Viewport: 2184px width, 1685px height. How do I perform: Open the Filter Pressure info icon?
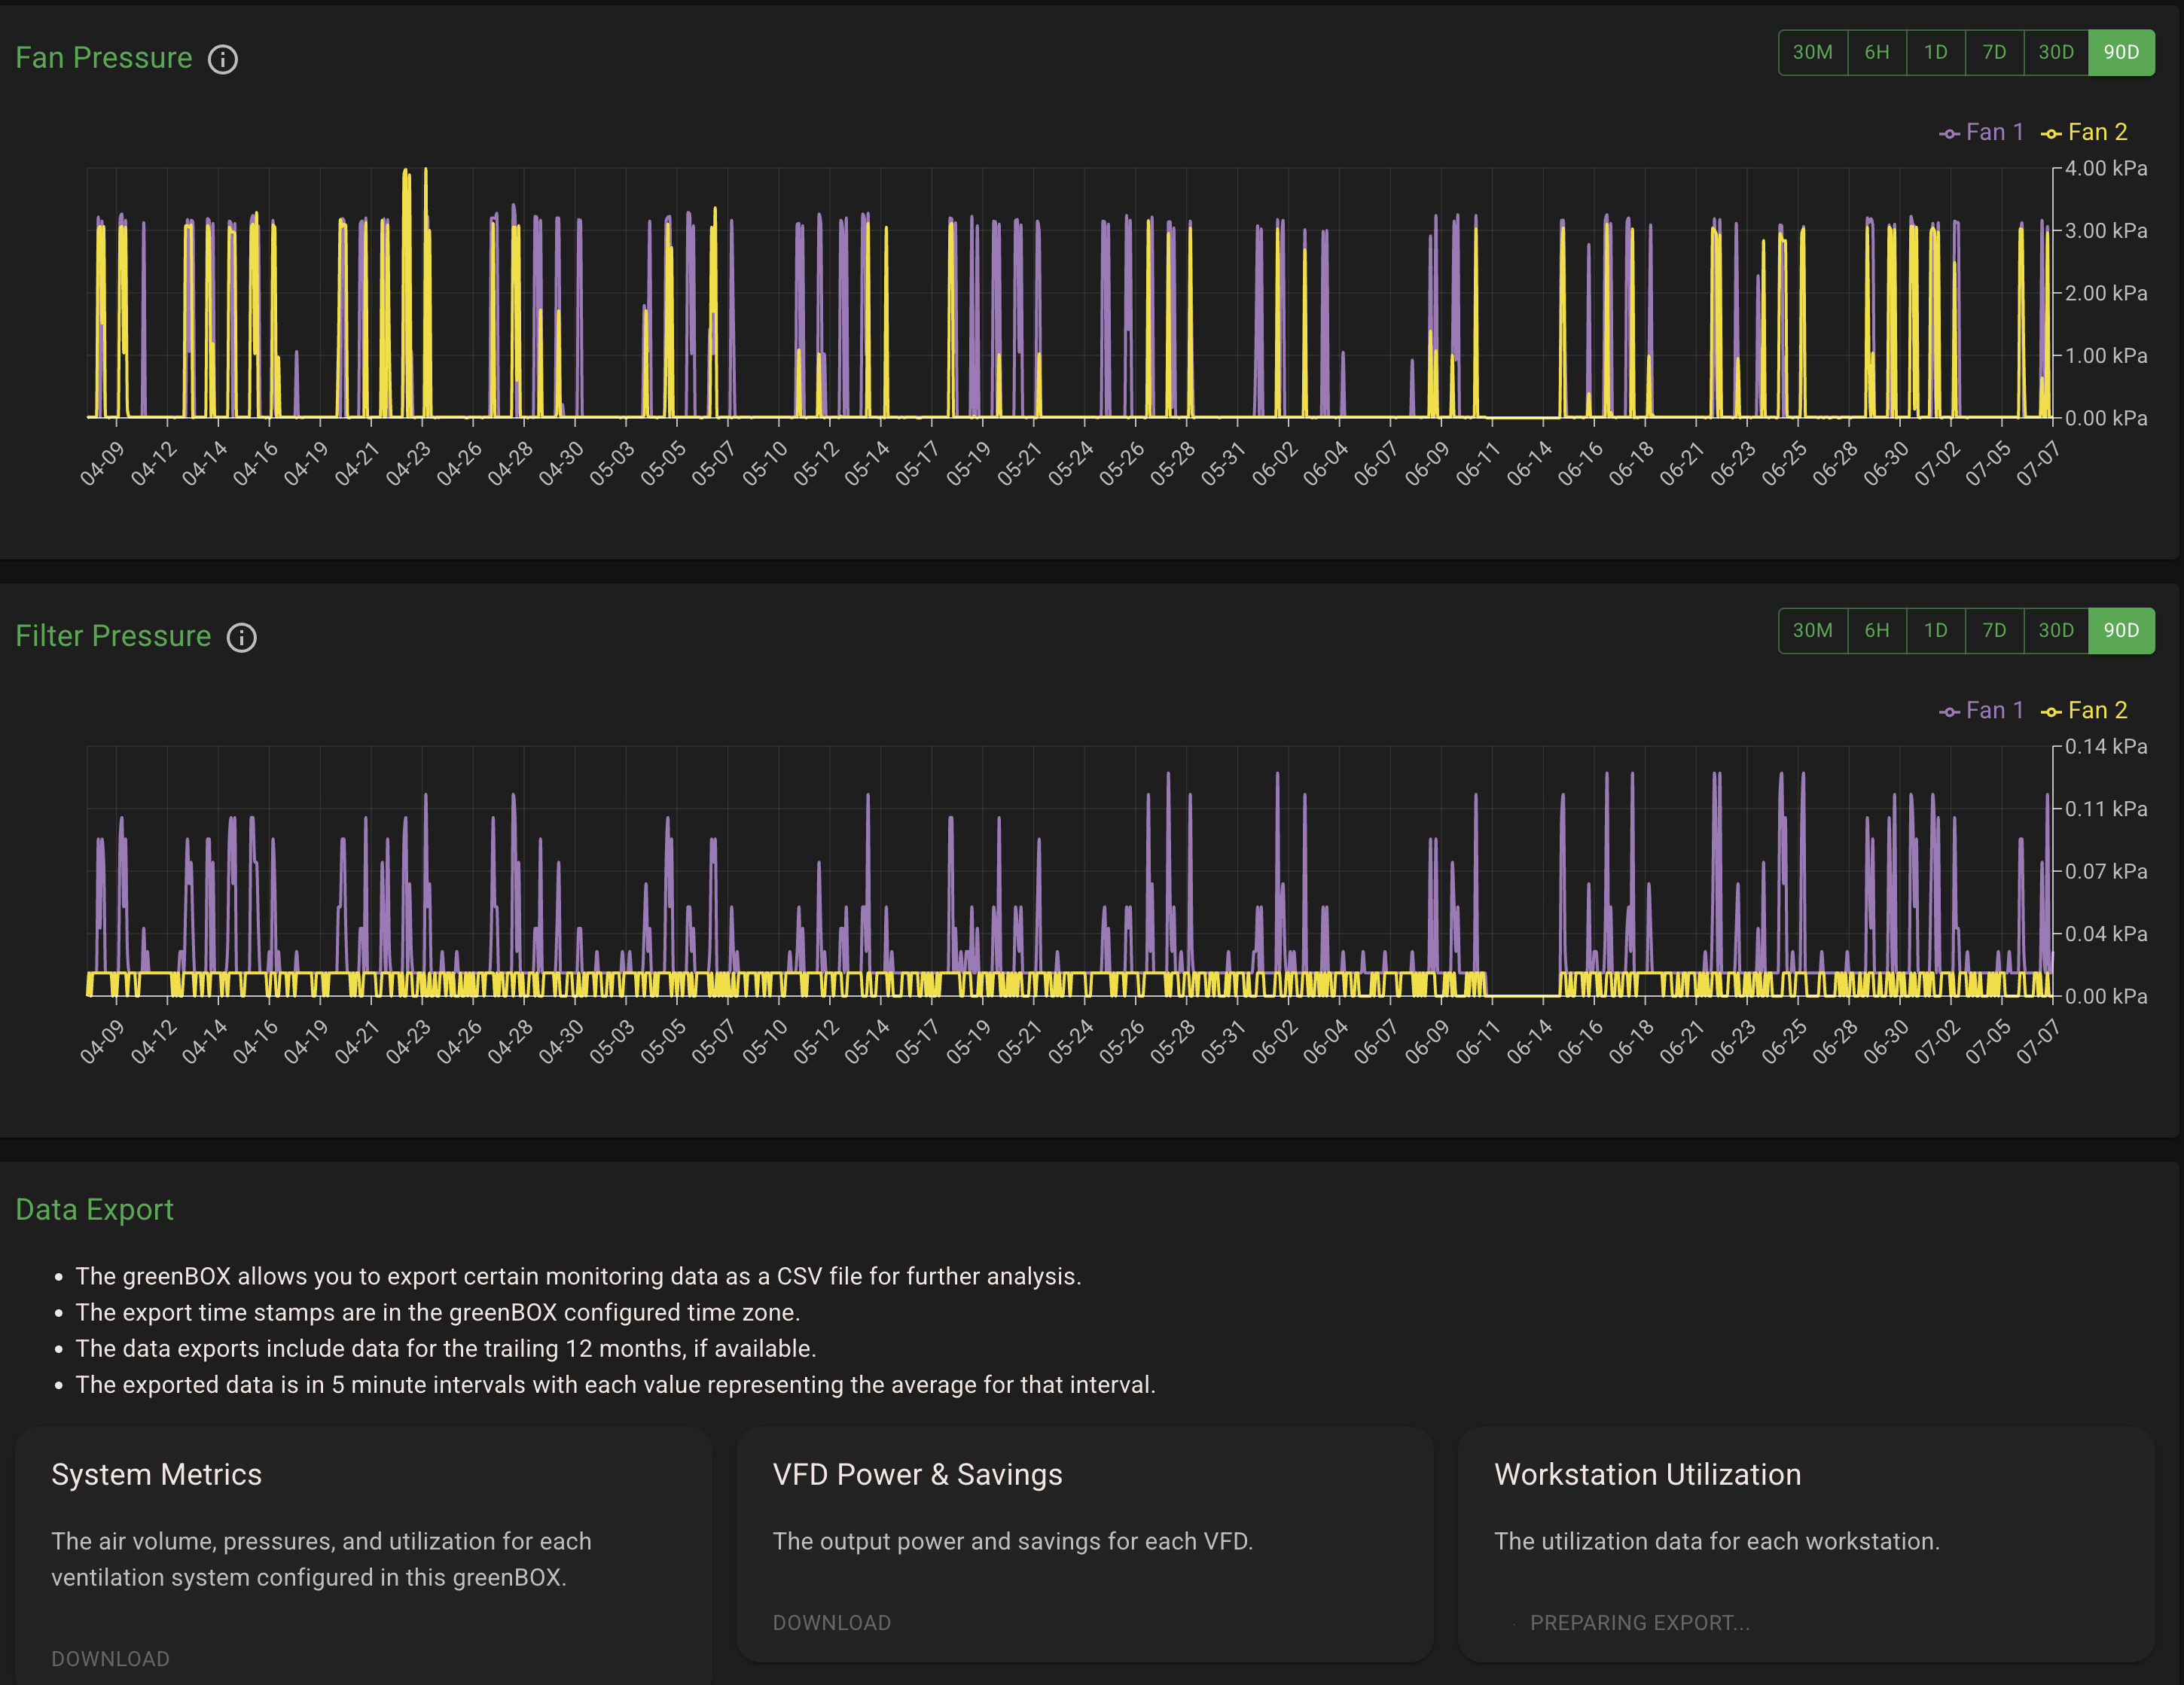click(x=241, y=637)
